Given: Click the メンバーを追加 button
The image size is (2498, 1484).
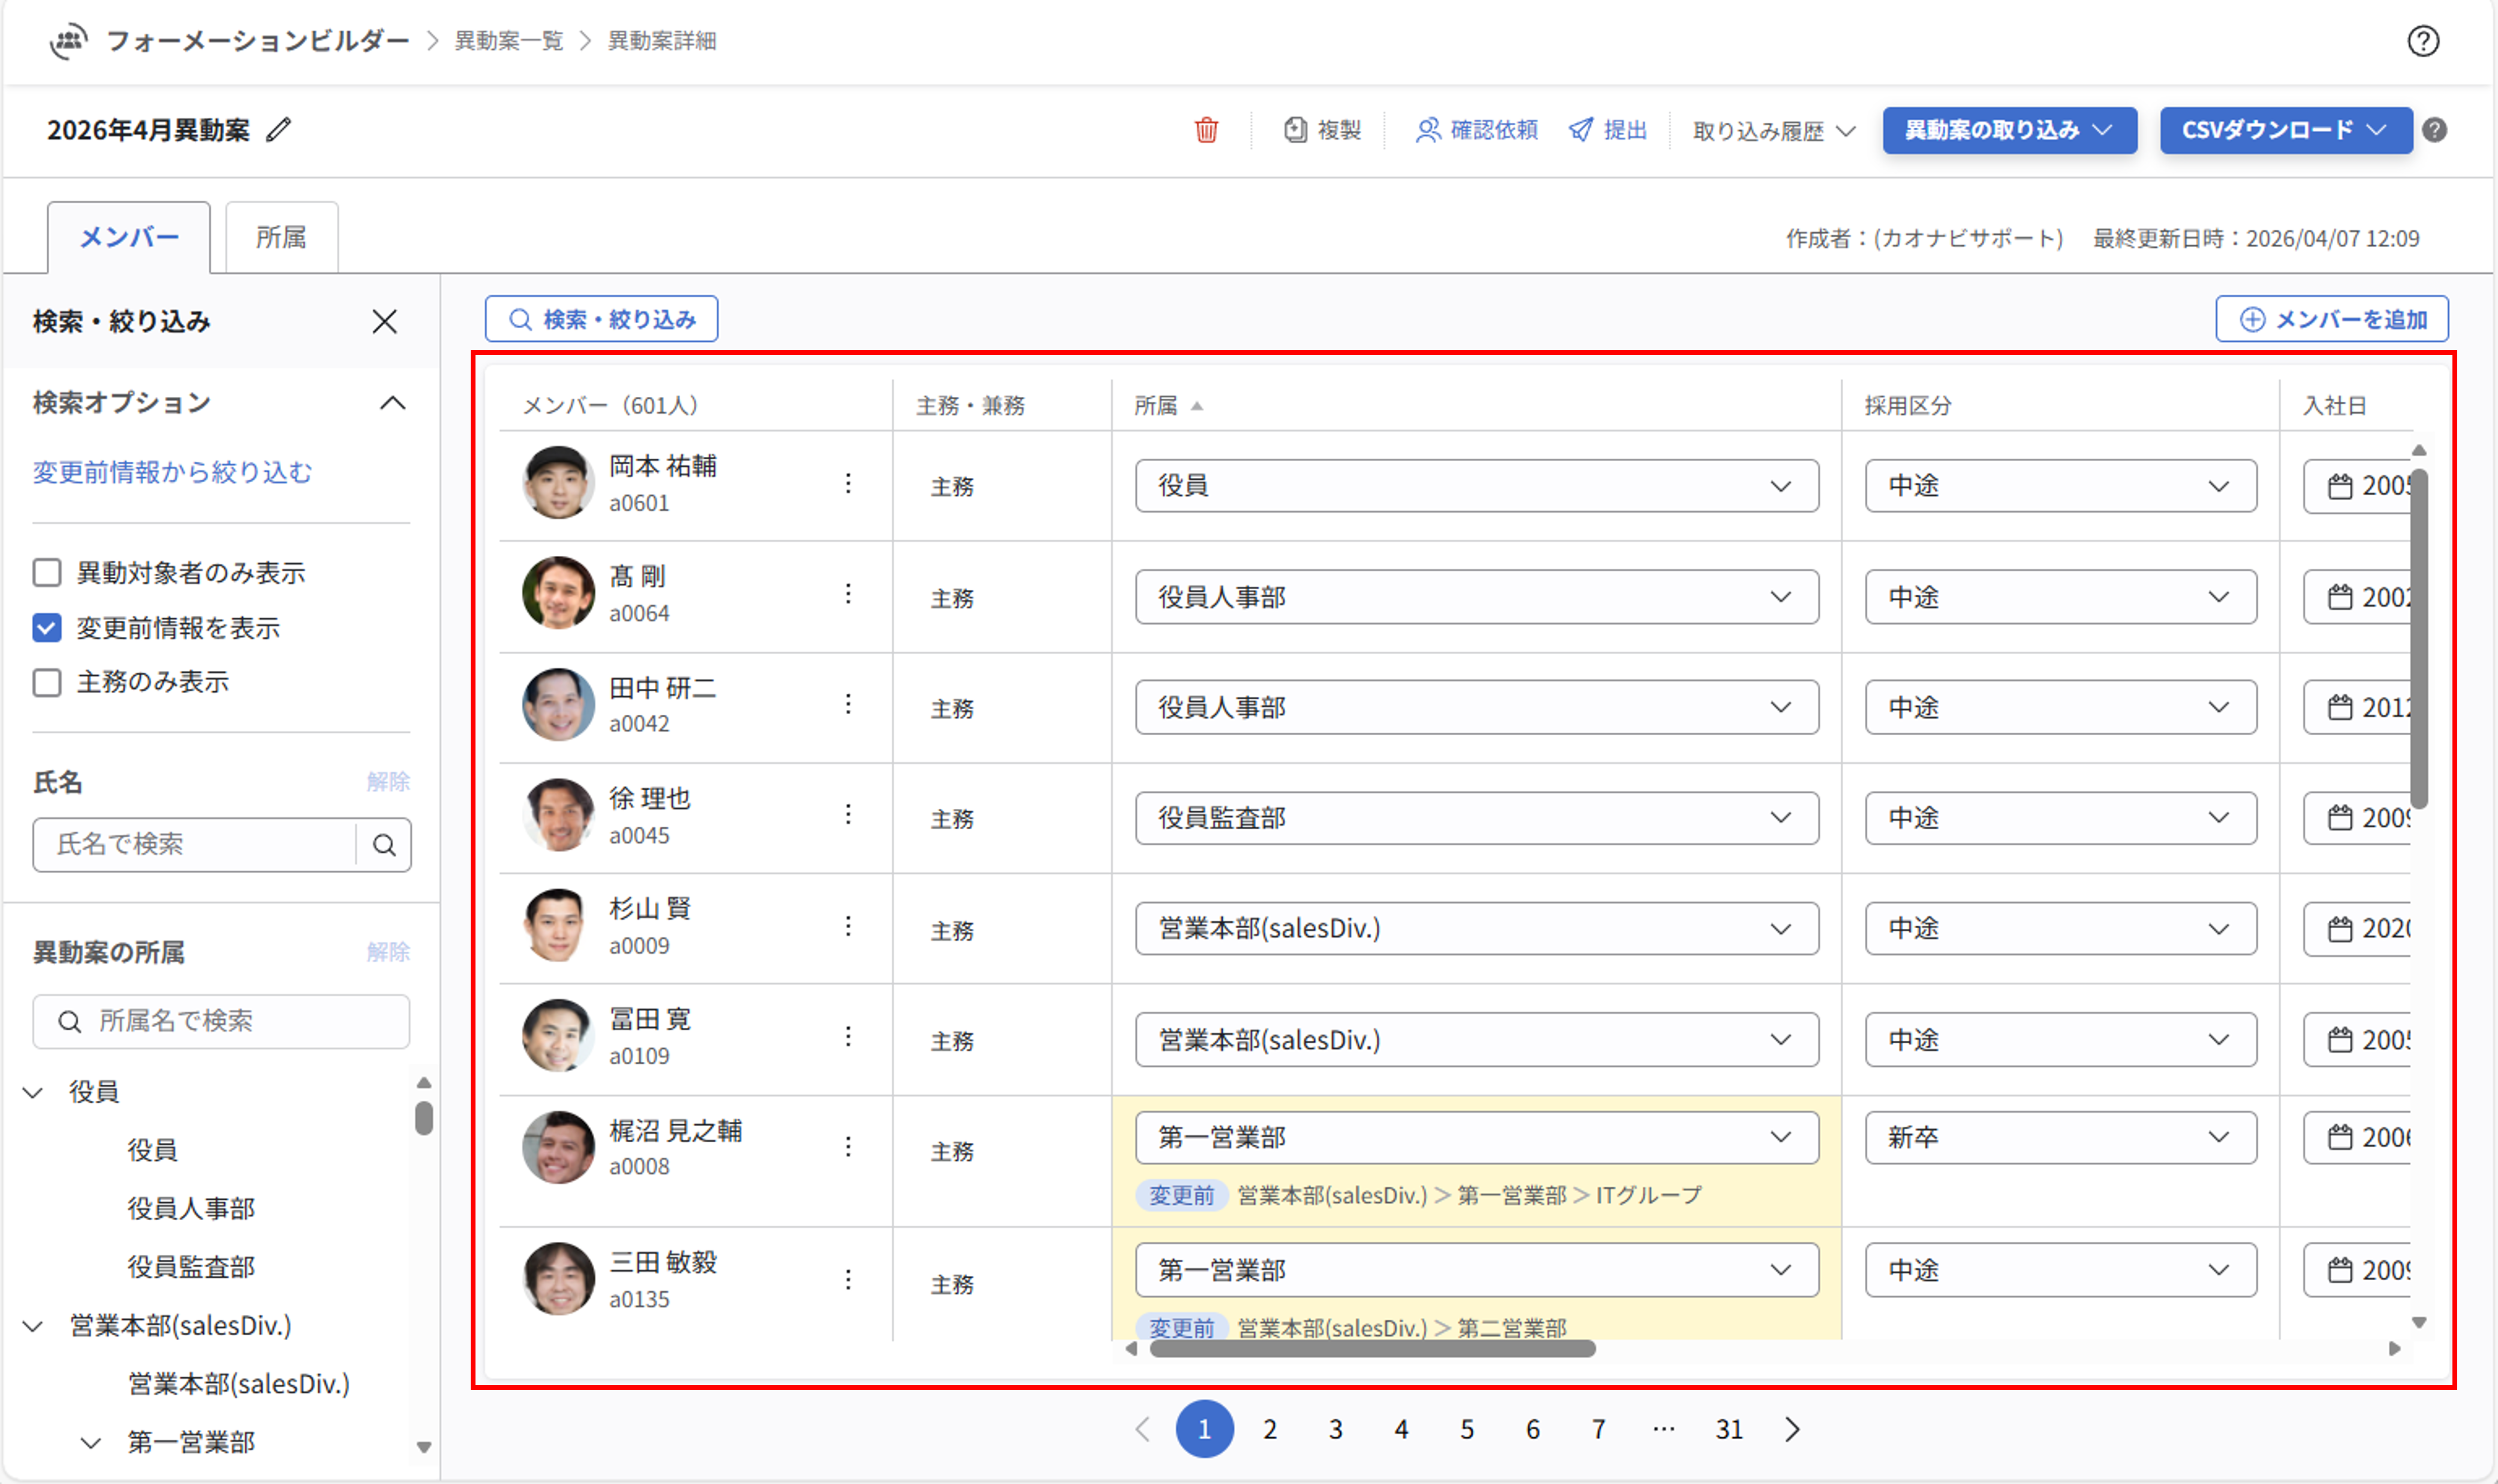Looking at the screenshot, I should (2332, 319).
